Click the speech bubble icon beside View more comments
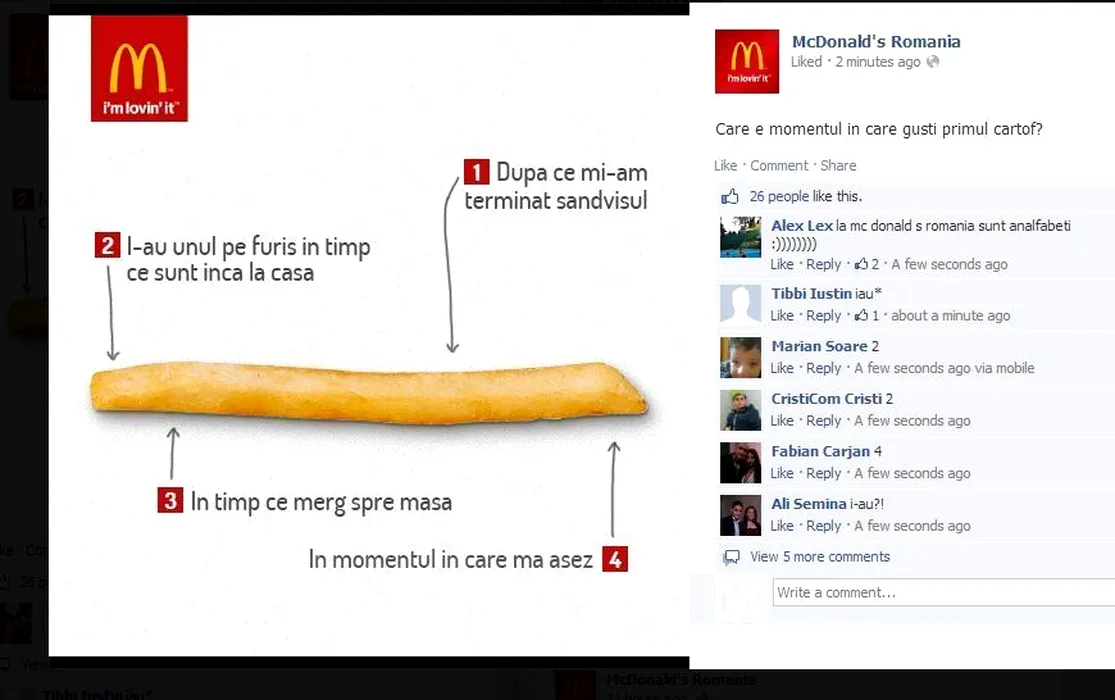Screen dimensions: 1115x700 [731, 557]
